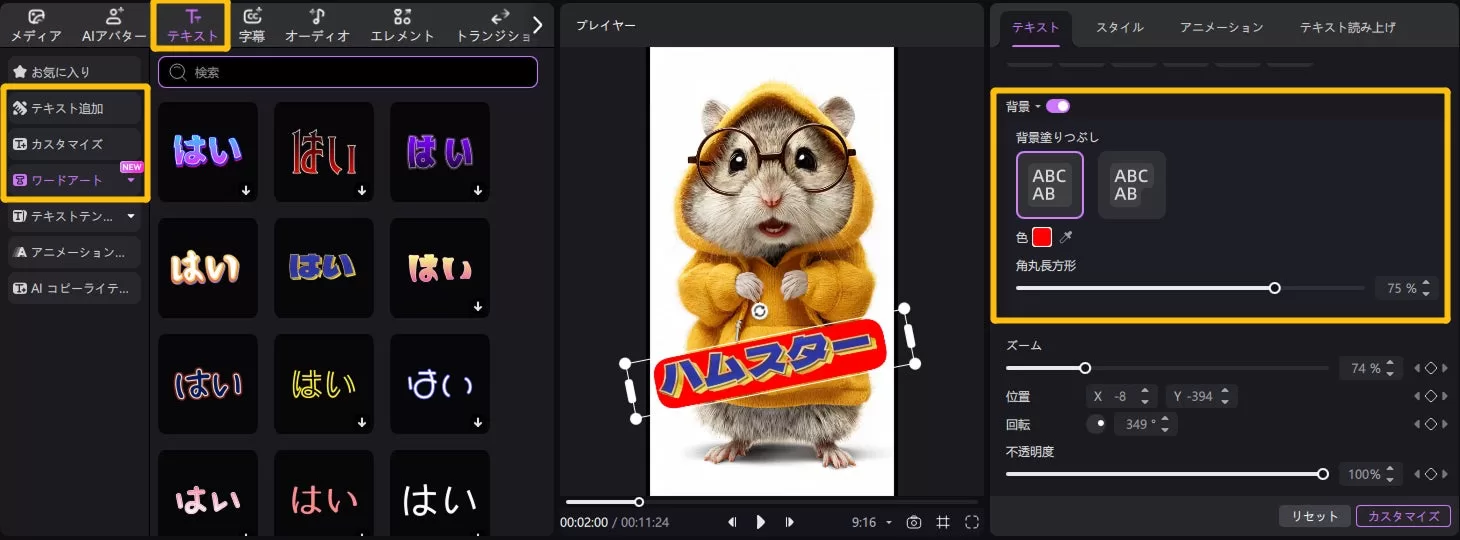Viewport: 1460px width, 540px height.
Task: Click the 字幕 subtitles icon
Action: pos(252,26)
